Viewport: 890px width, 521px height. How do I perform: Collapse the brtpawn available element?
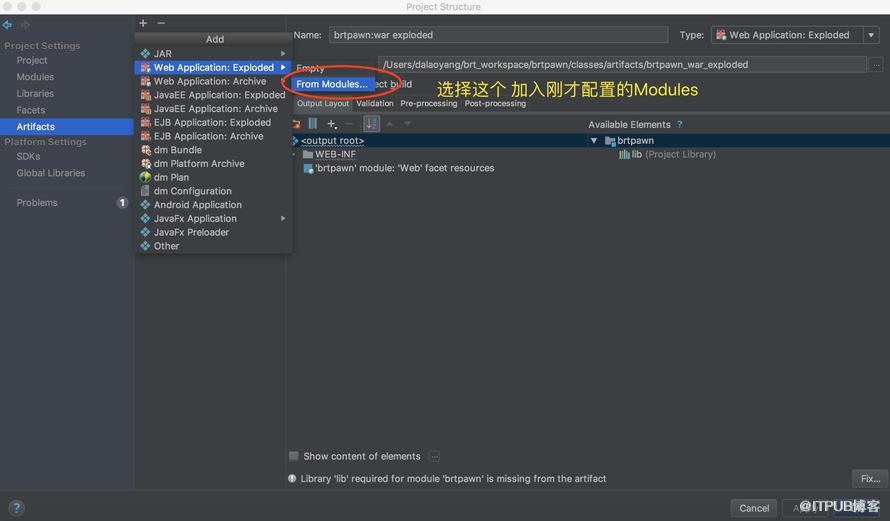594,141
